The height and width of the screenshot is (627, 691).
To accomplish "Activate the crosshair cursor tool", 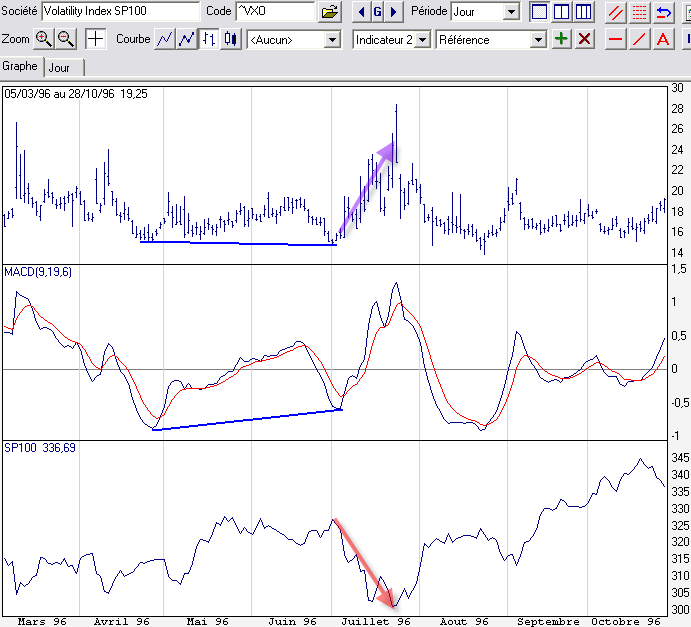I will coord(95,39).
